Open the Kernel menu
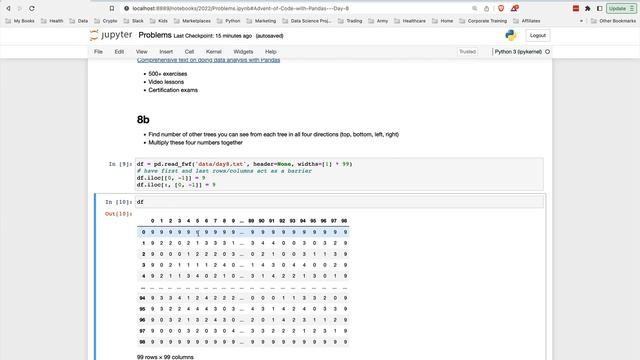640x360 pixels. coord(213,52)
